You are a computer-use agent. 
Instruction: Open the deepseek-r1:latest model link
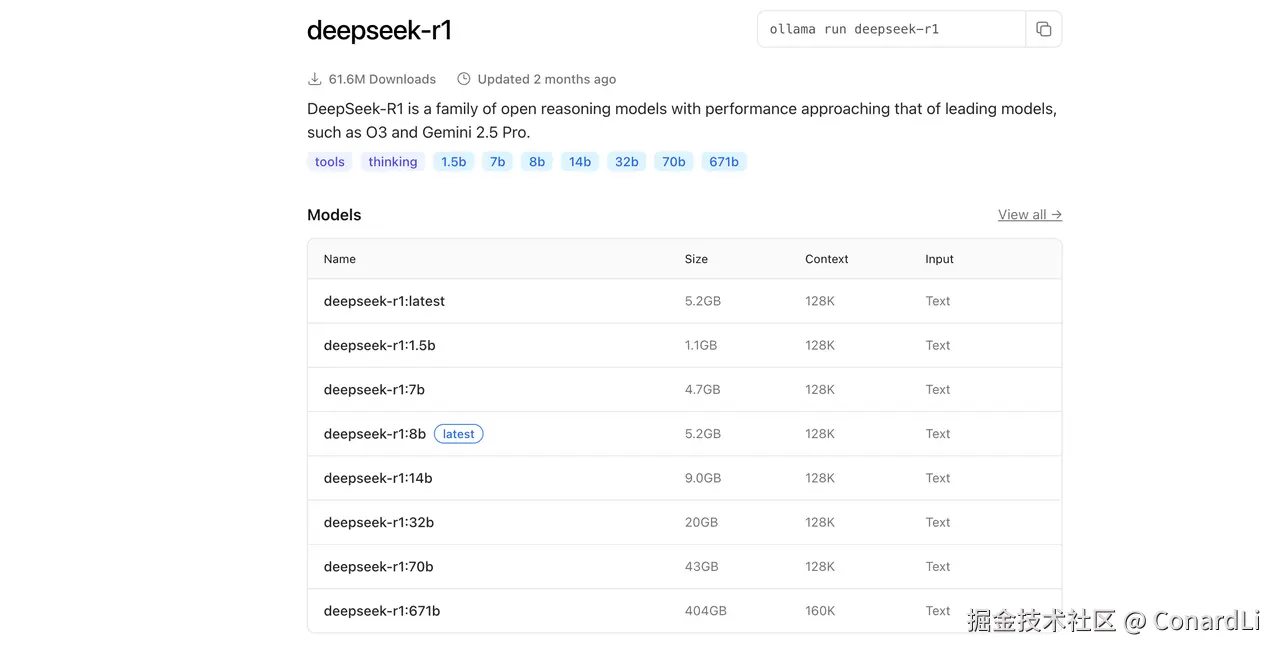click(x=384, y=301)
